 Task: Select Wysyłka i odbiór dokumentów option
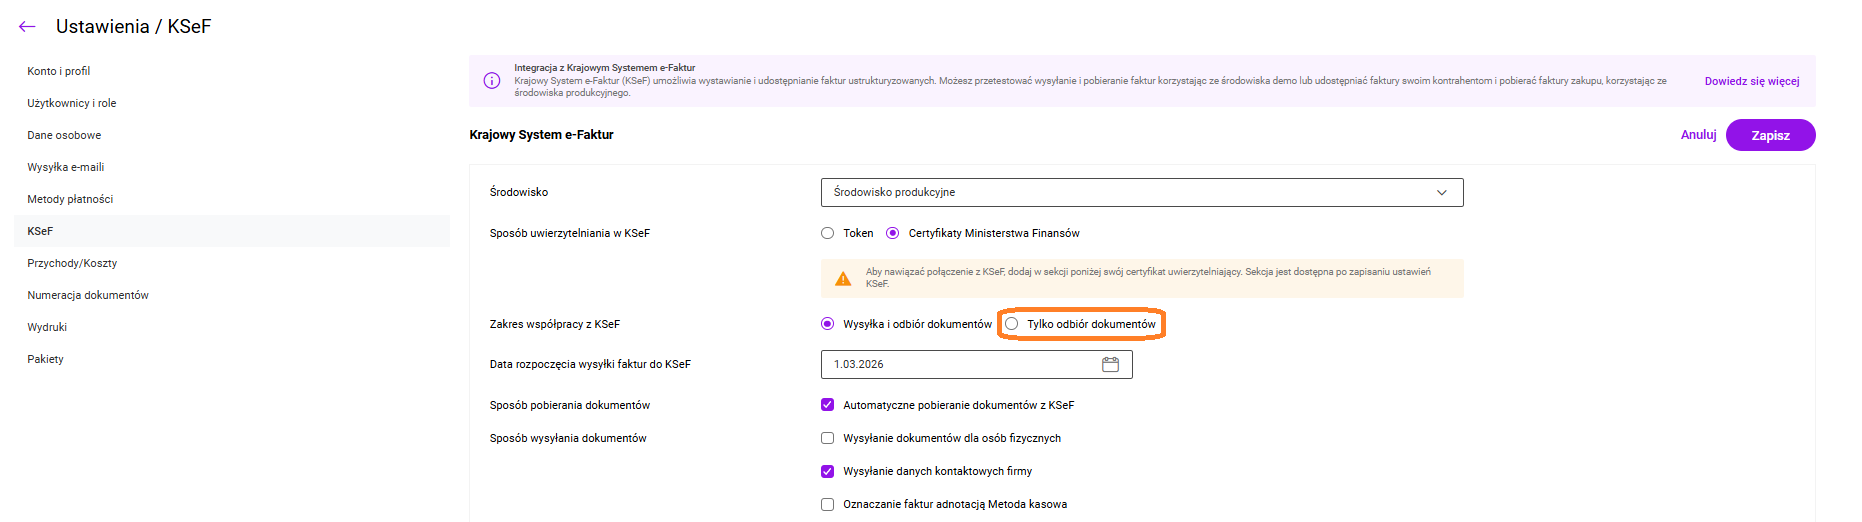click(x=827, y=324)
